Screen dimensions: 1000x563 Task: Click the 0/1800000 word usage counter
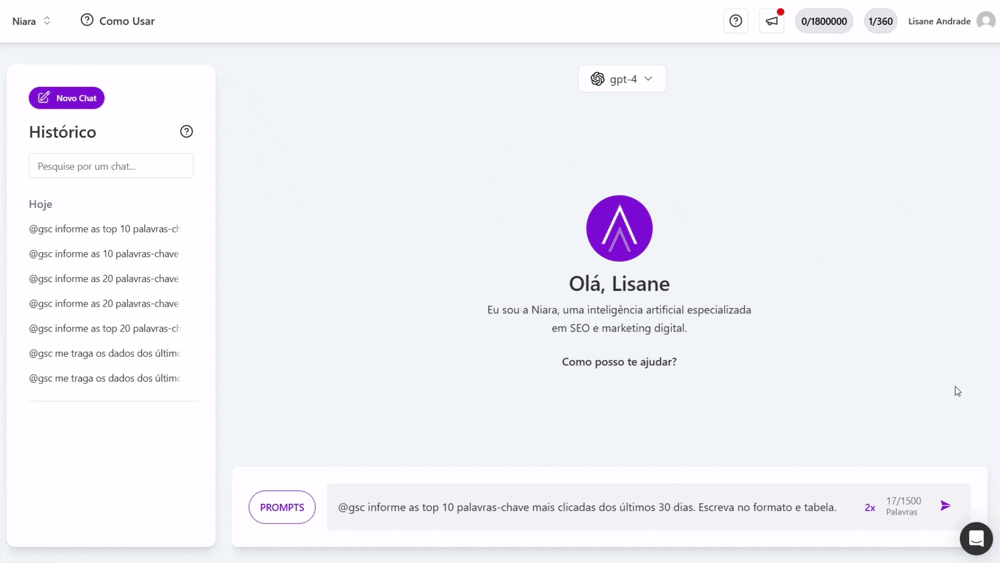pyautogui.click(x=823, y=21)
